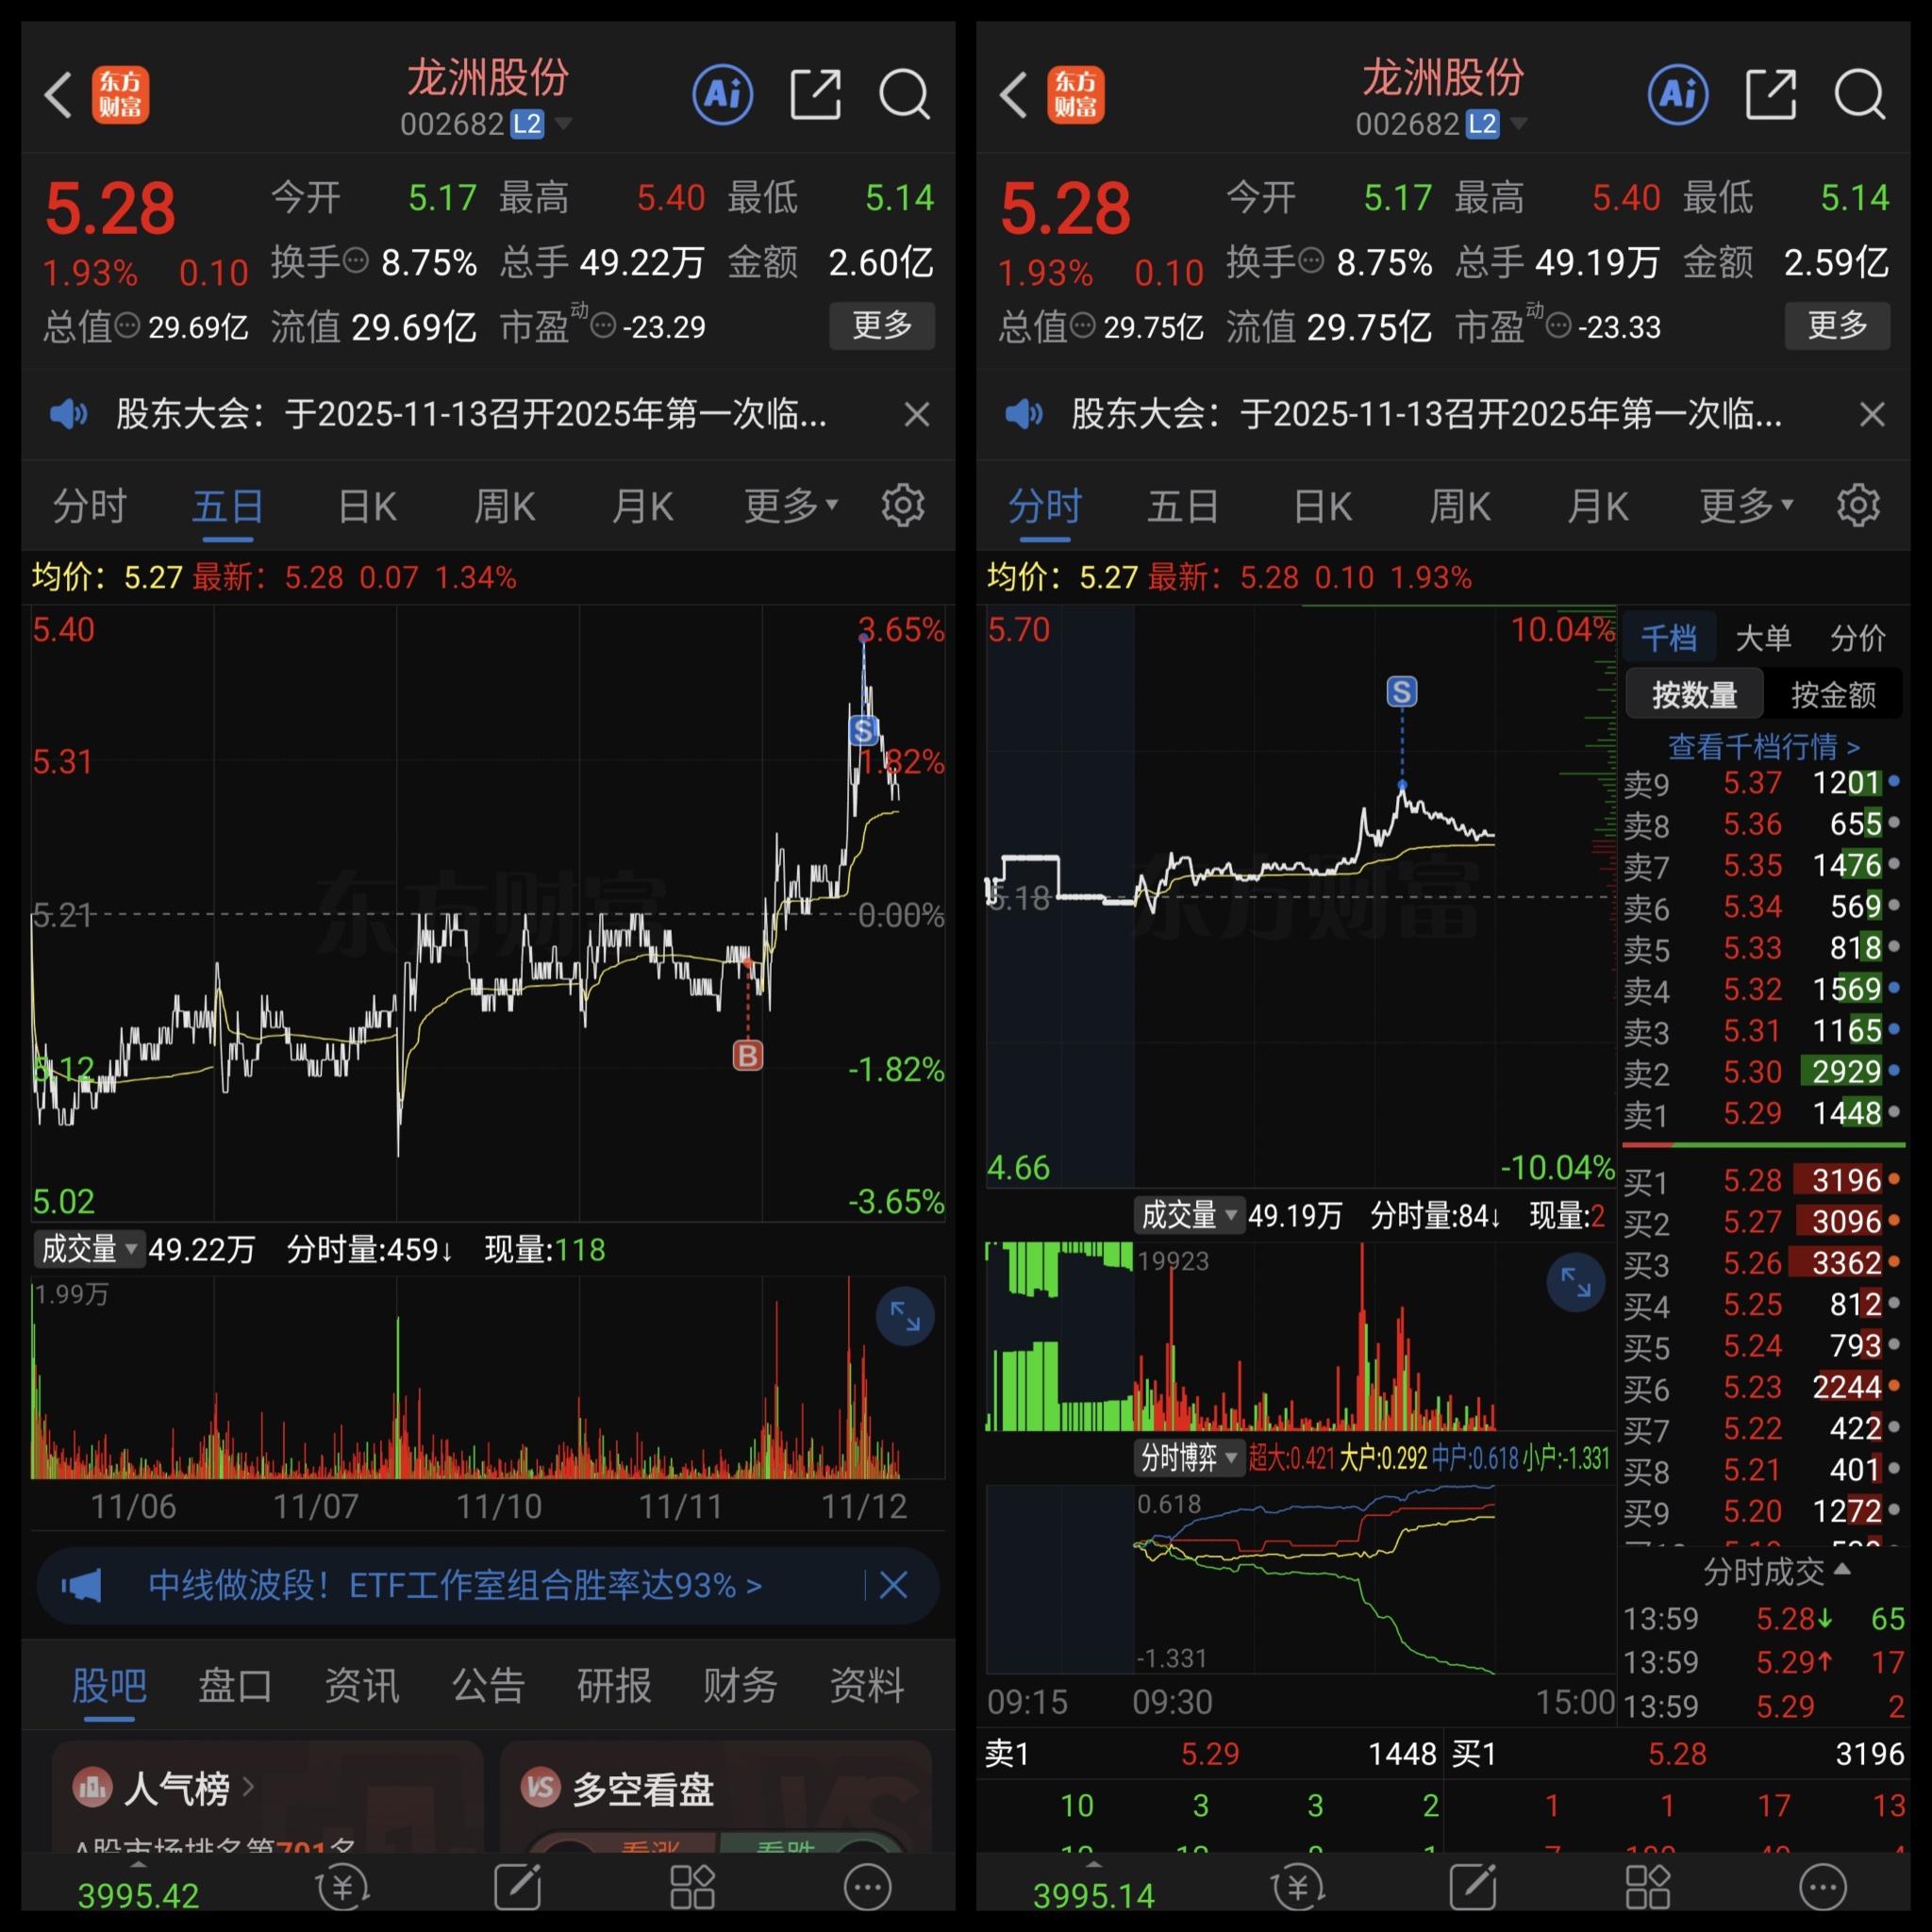Open search with left panel magnifier icon
Viewport: 1932px width, 1932px height.
point(904,95)
